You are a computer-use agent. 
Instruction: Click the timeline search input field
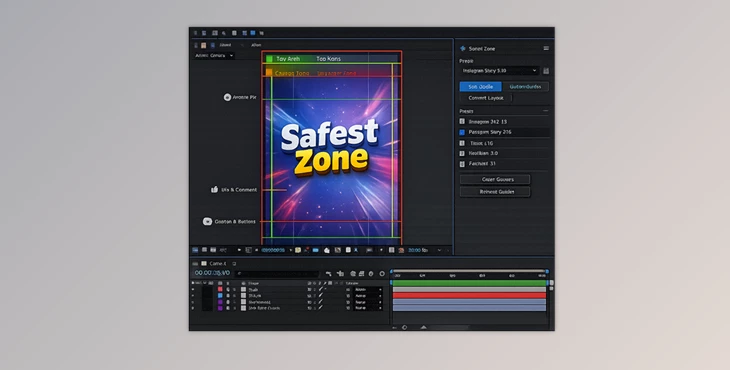(278, 274)
